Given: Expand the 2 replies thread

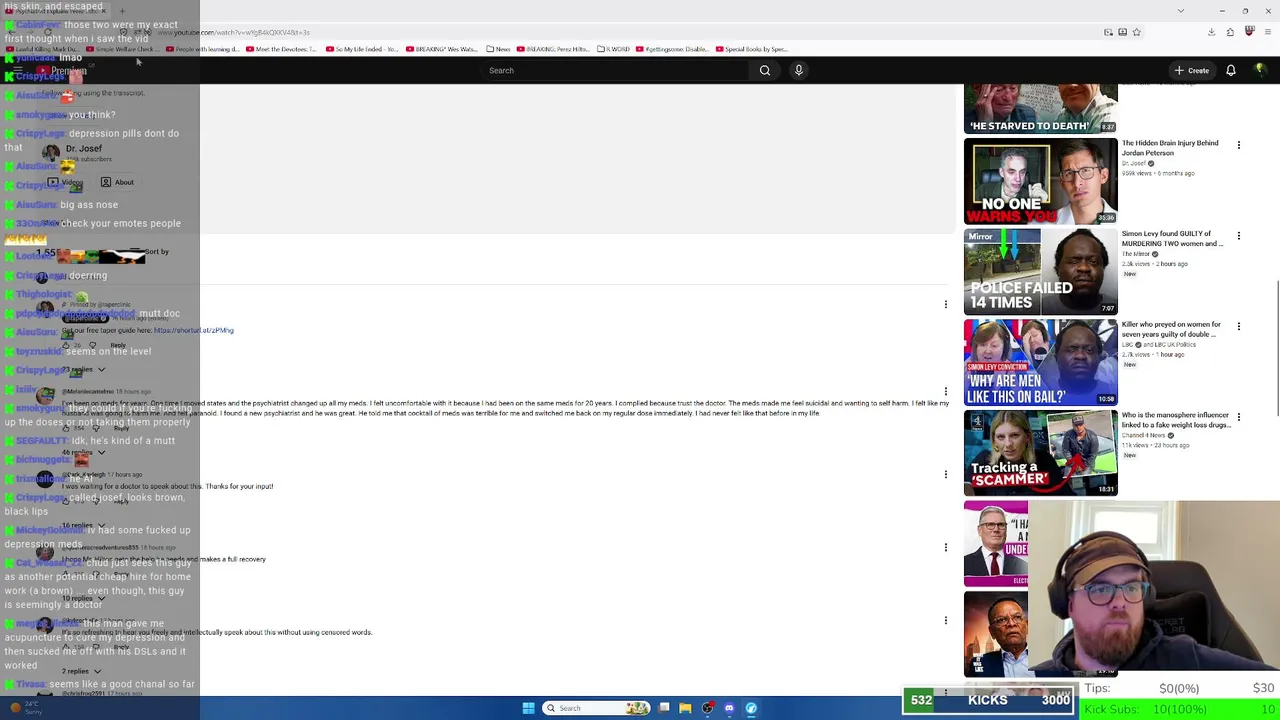Looking at the screenshot, I should 81,671.
